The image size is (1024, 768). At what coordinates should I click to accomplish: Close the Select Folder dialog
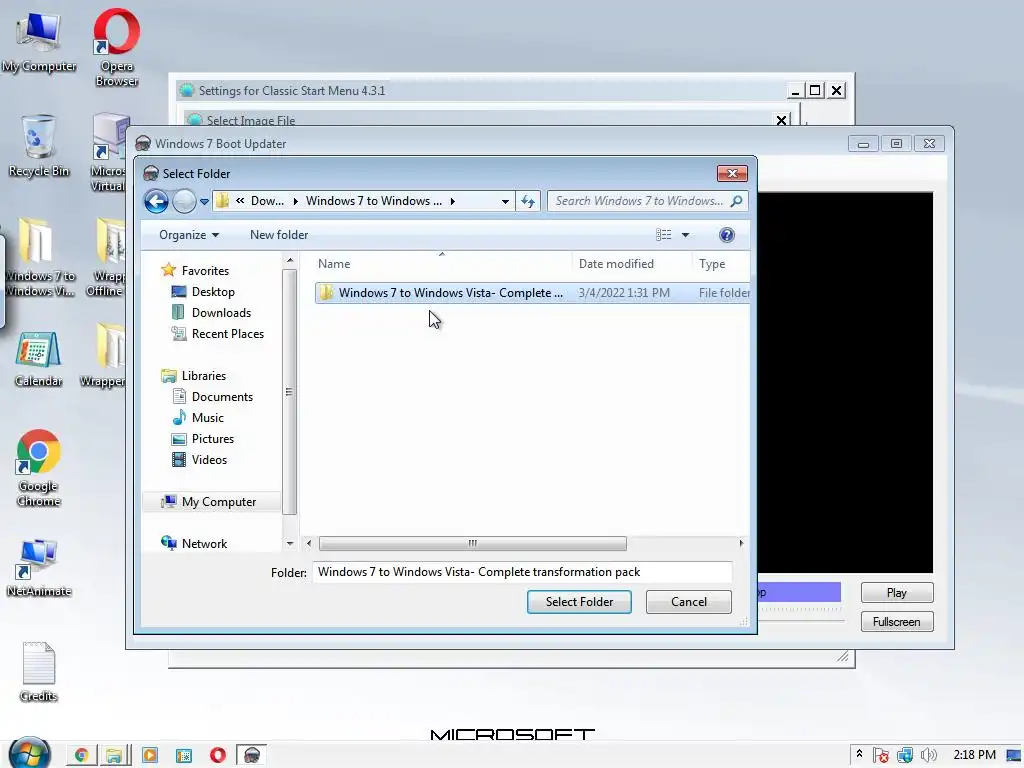pos(732,174)
